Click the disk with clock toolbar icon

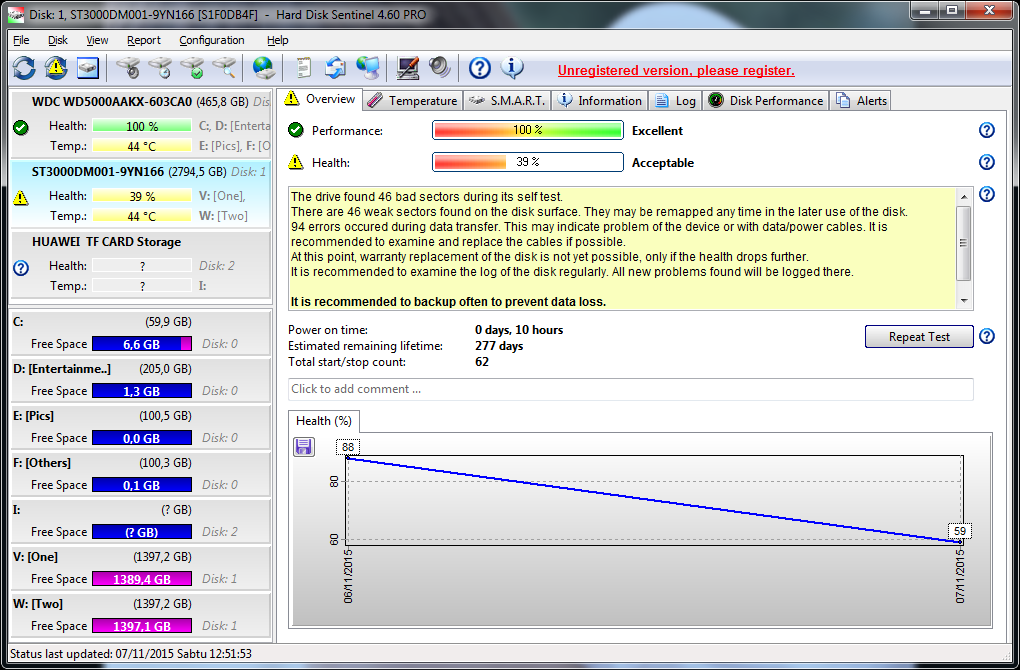(160, 68)
